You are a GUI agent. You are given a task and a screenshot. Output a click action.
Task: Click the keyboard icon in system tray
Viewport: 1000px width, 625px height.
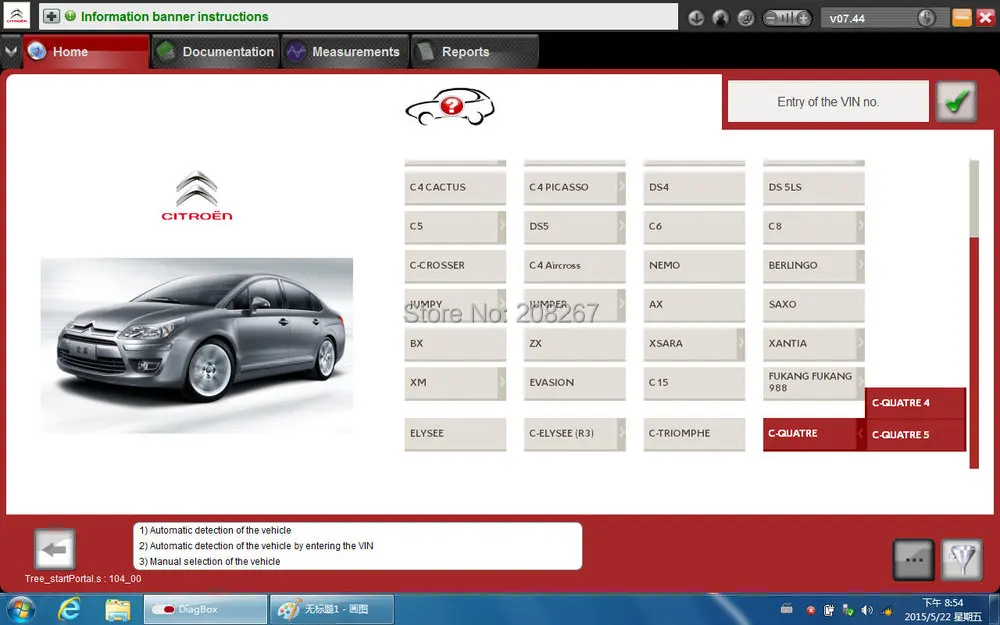tap(786, 609)
